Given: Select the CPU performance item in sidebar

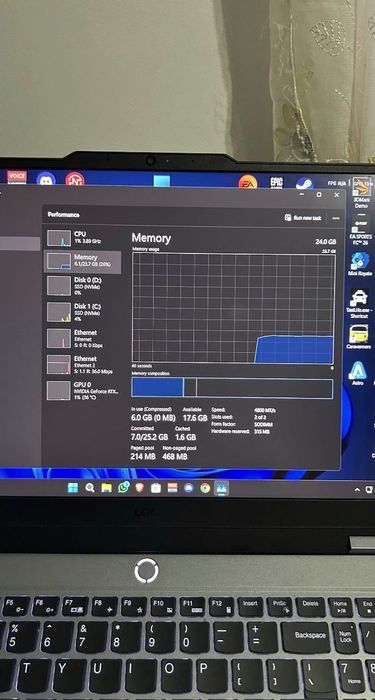Looking at the screenshot, I should tap(82, 237).
